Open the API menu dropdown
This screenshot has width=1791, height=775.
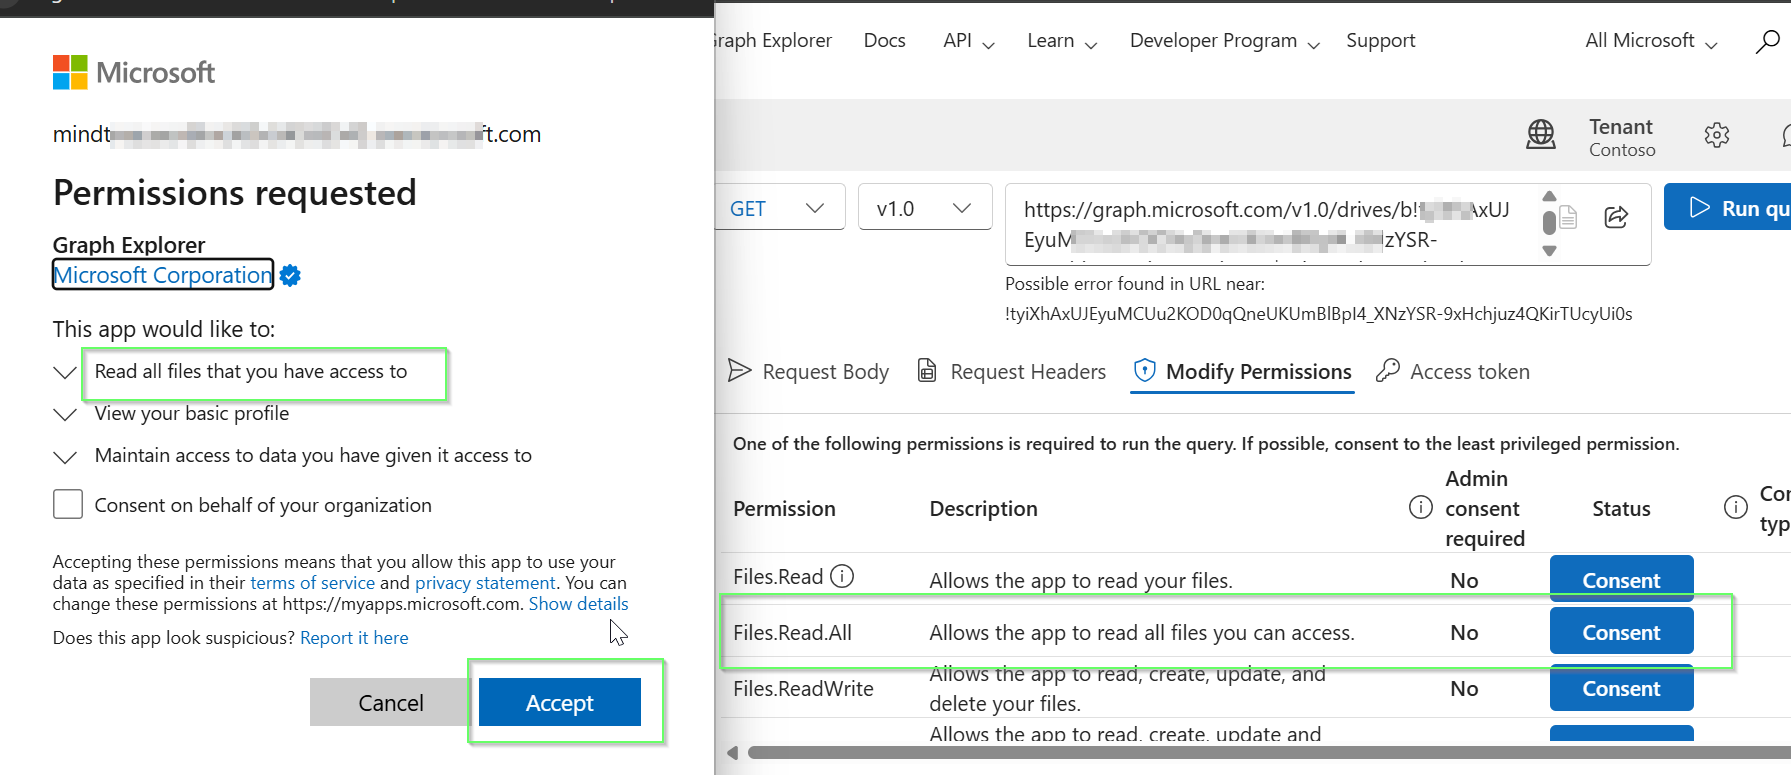[x=968, y=41]
